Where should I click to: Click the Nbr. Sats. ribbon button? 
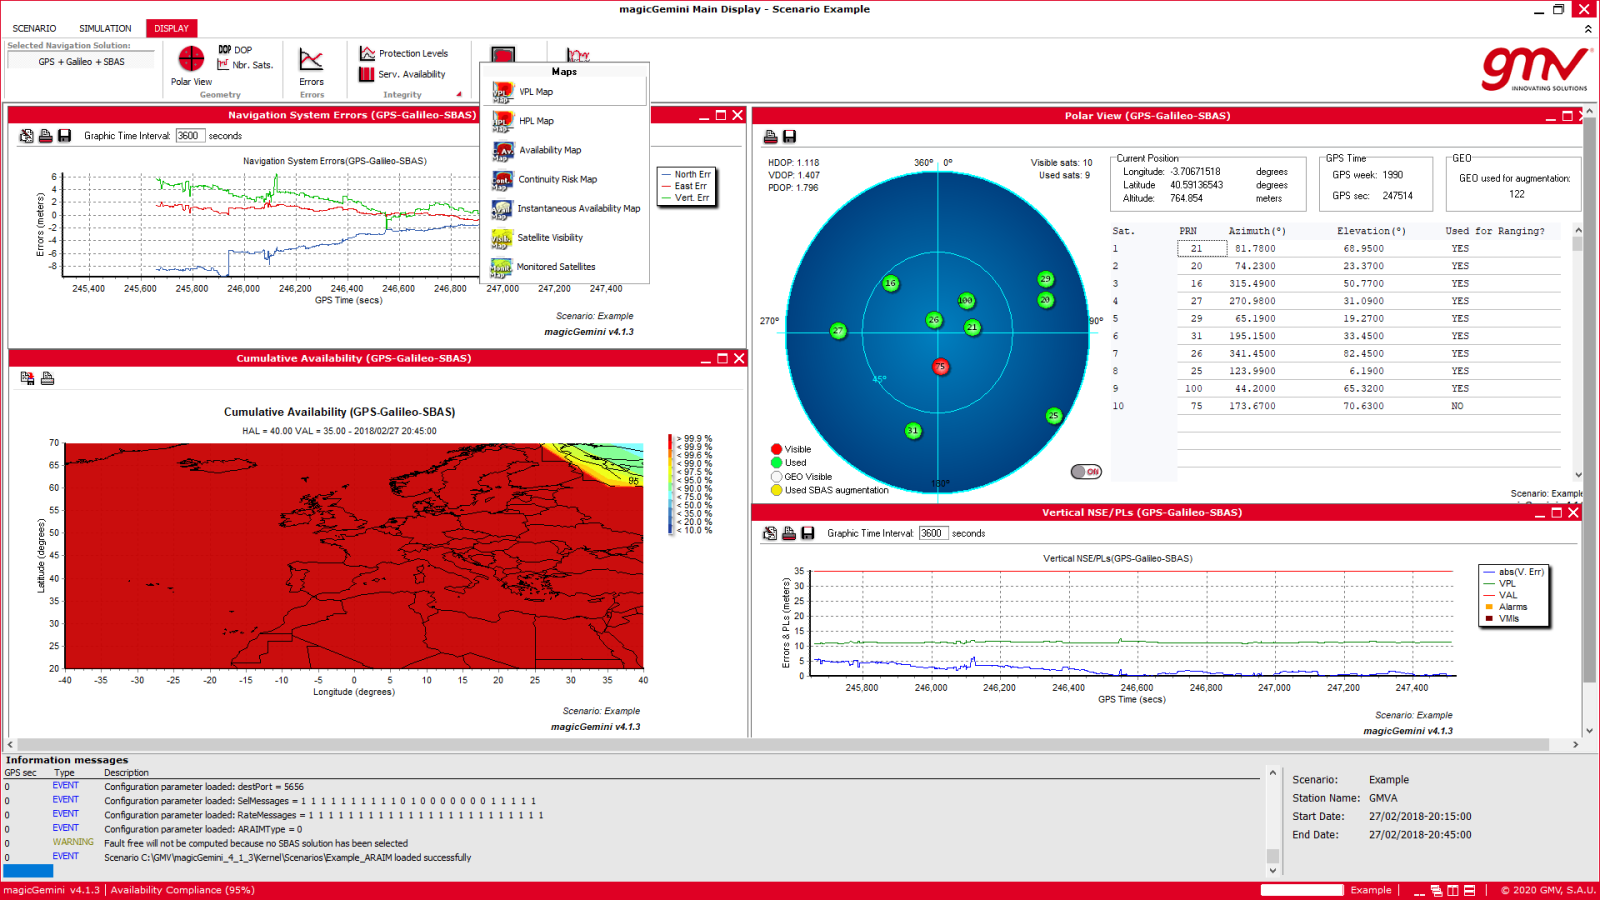245,64
